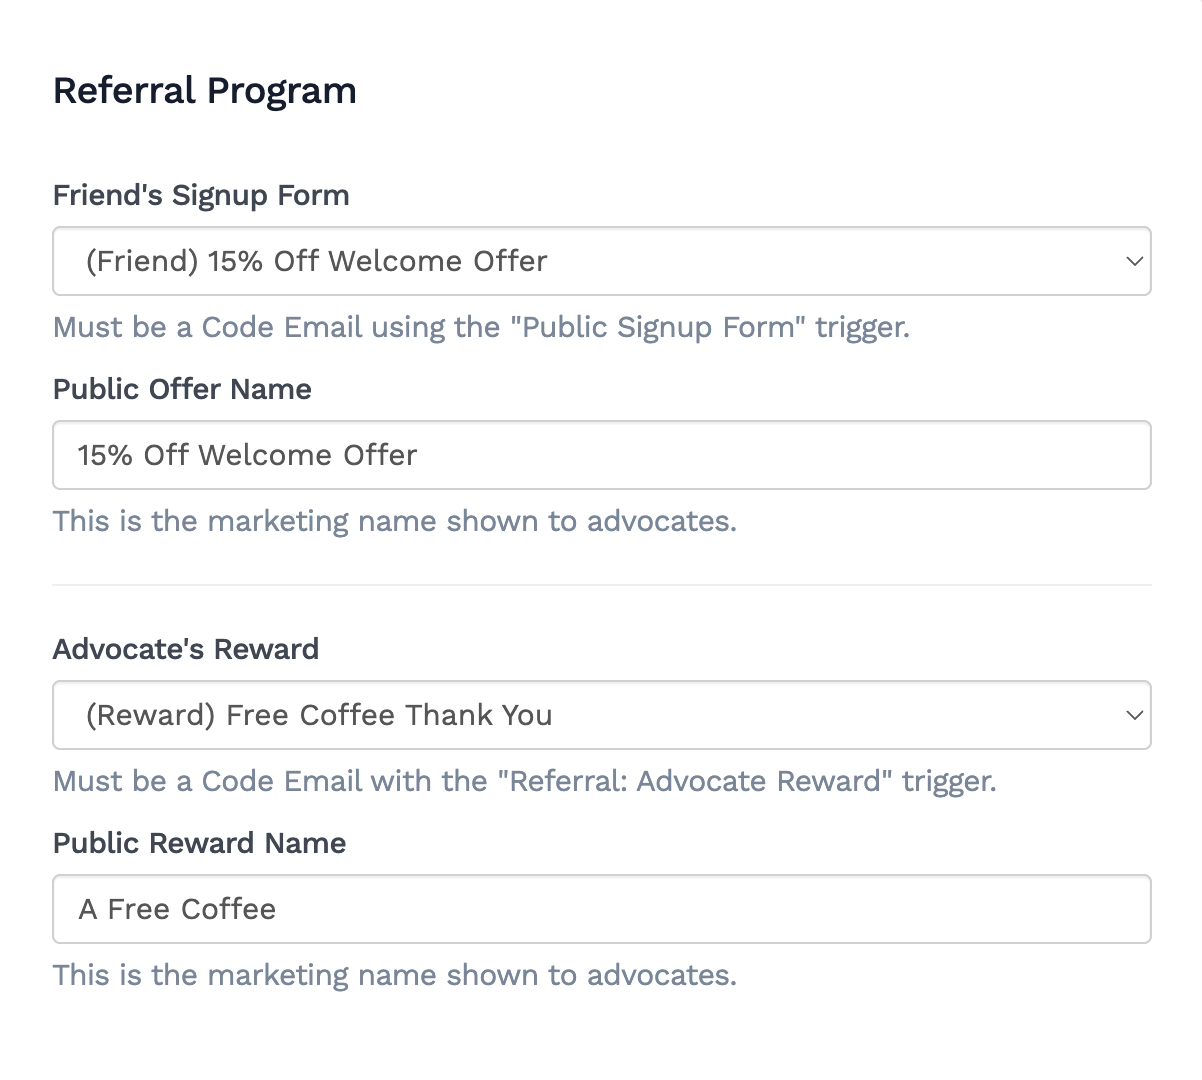1202x1080 pixels.
Task: Click the "(Reward) Free Coffee Thank You" selected value
Action: pyautogui.click(x=319, y=715)
